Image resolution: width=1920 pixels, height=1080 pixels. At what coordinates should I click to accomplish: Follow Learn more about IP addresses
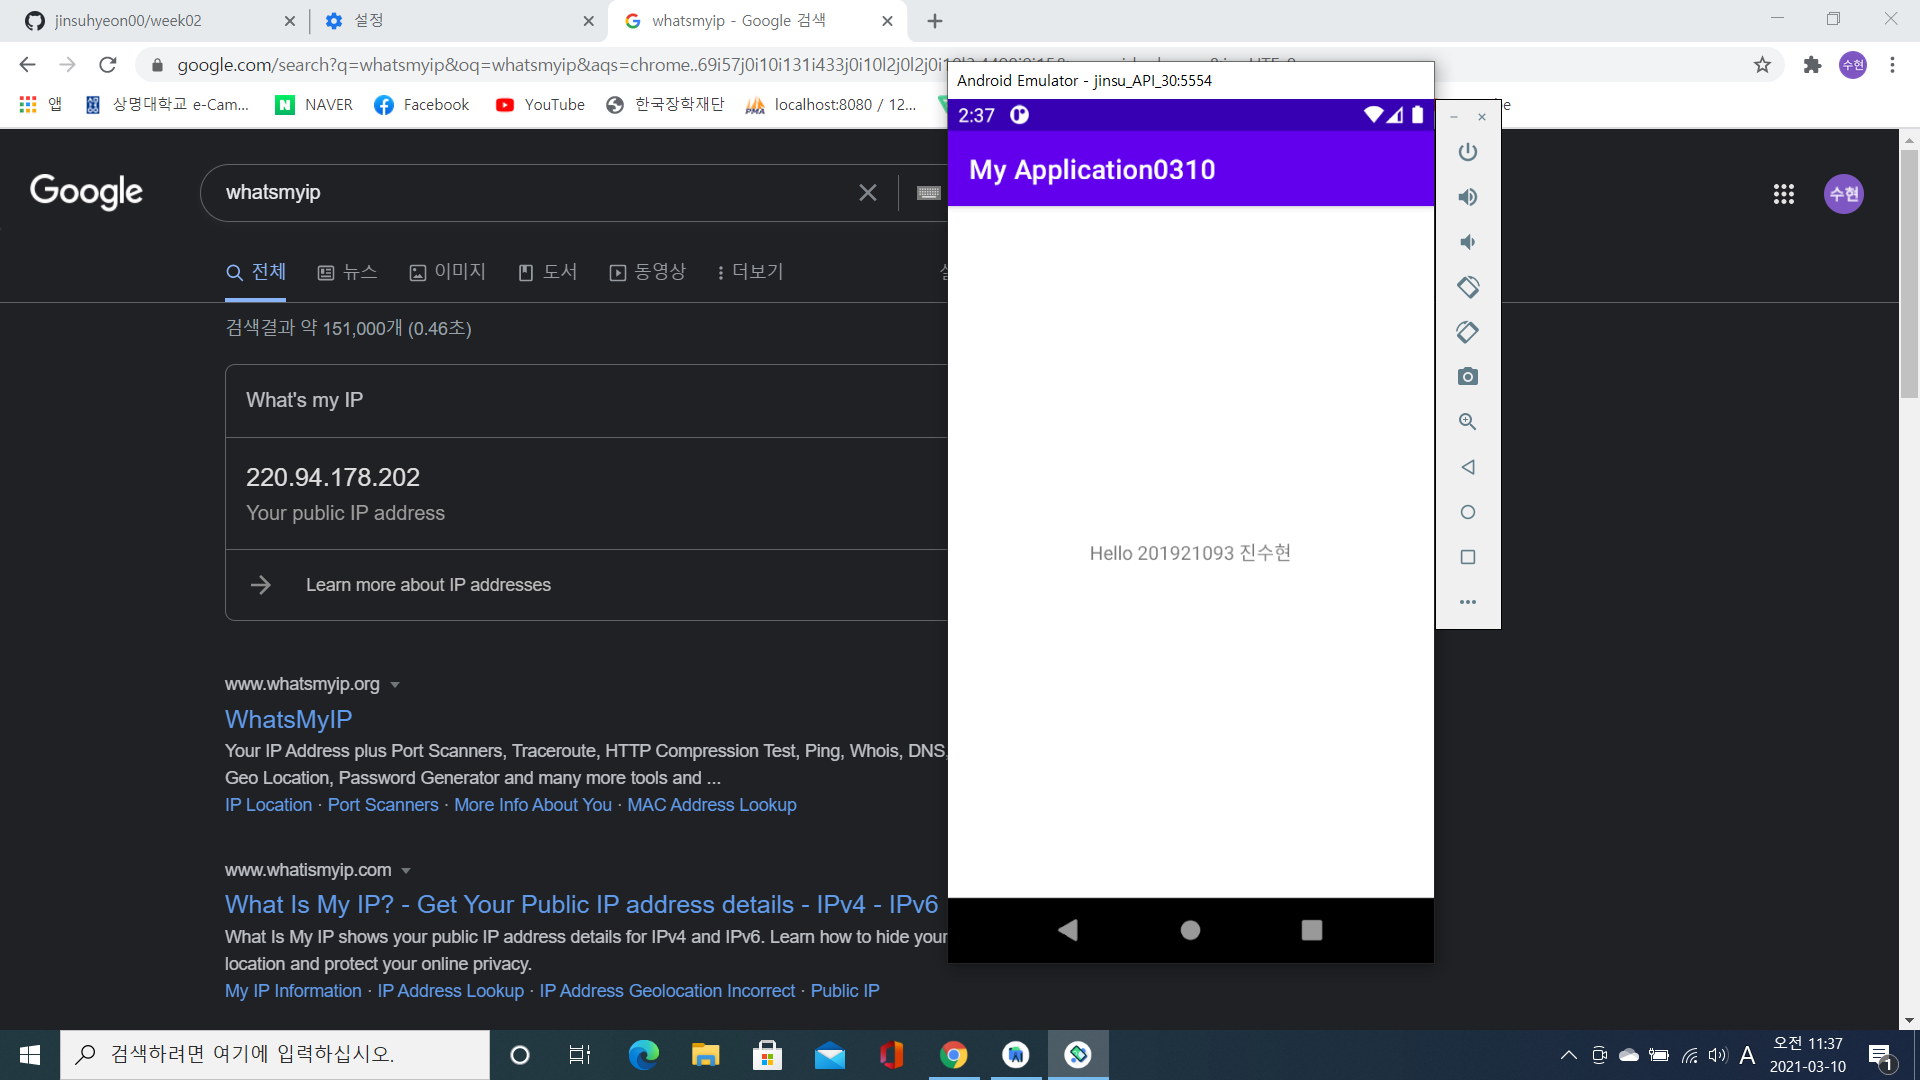(x=428, y=584)
